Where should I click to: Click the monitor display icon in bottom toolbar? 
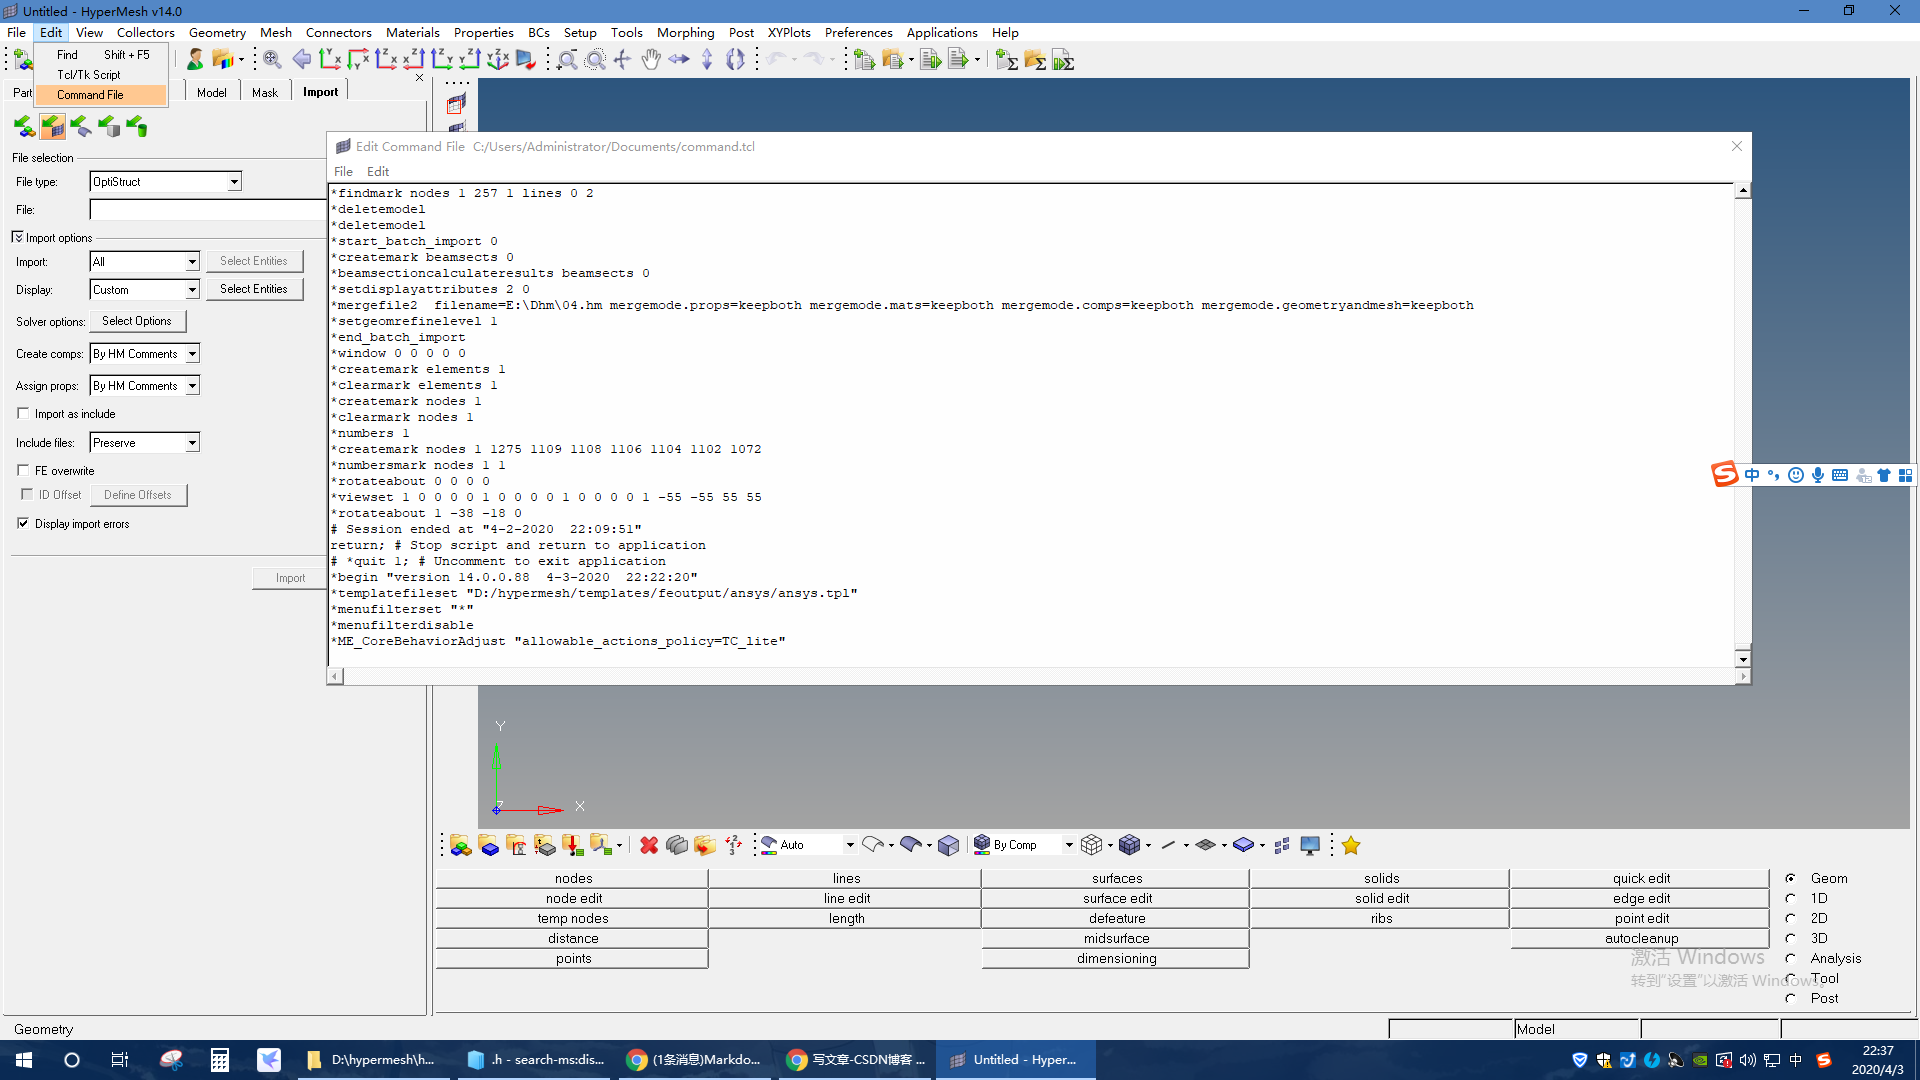(x=1310, y=845)
